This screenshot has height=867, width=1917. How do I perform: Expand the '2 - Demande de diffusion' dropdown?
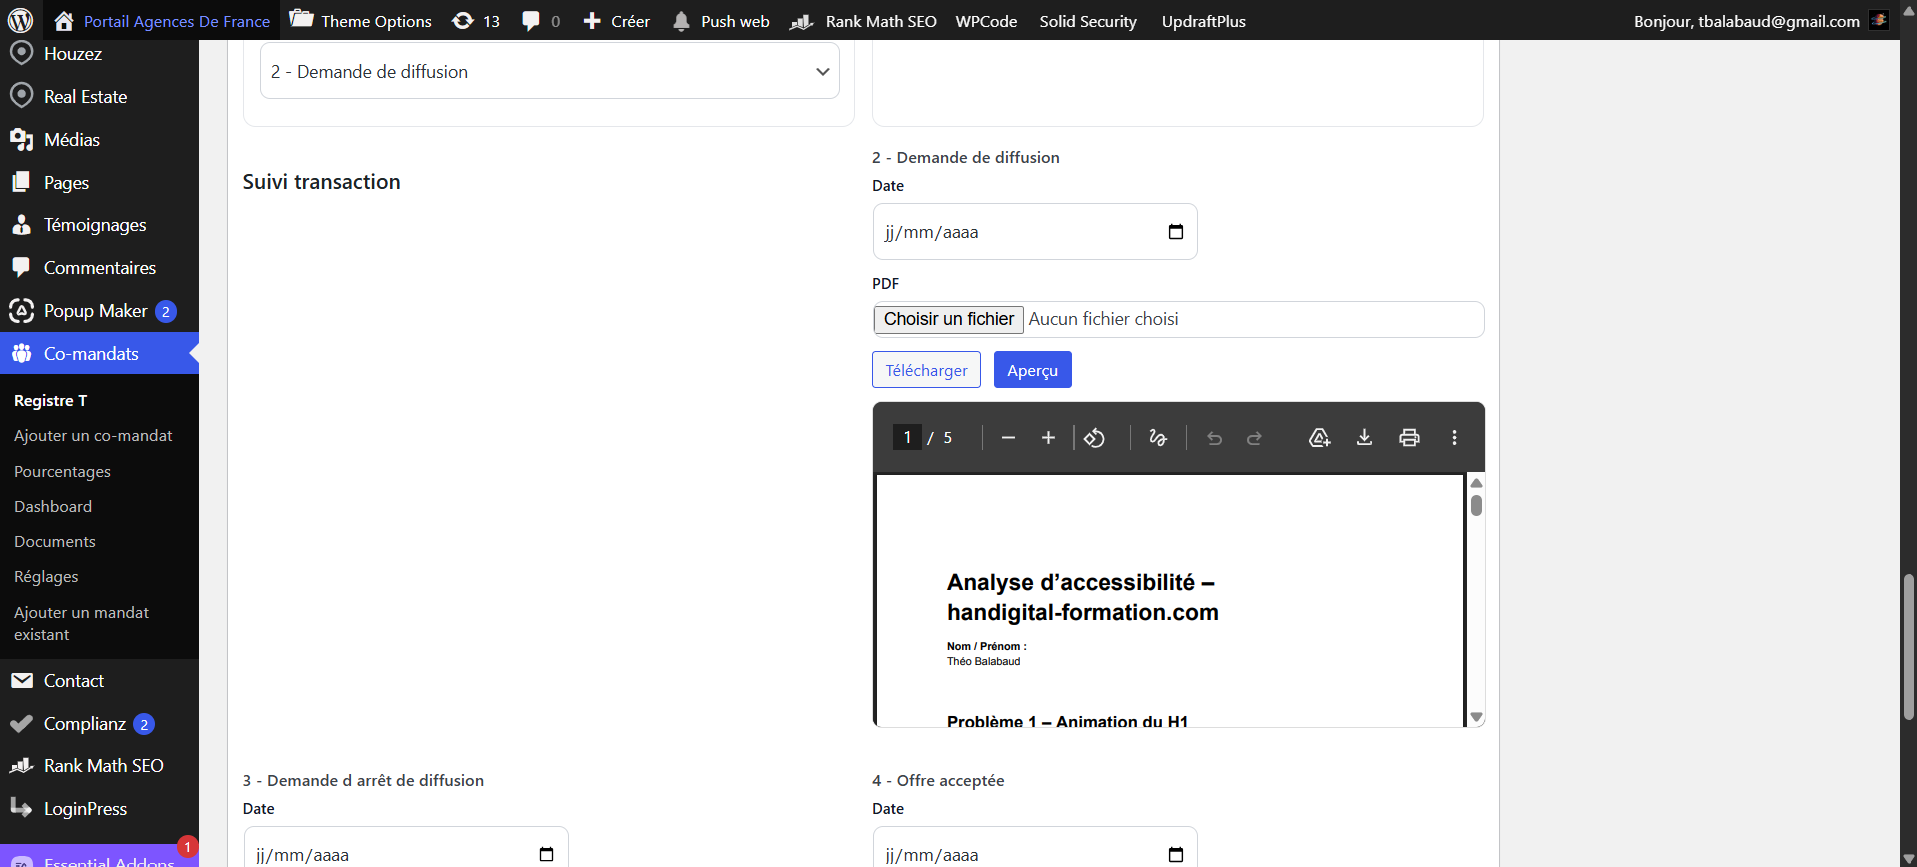point(549,71)
